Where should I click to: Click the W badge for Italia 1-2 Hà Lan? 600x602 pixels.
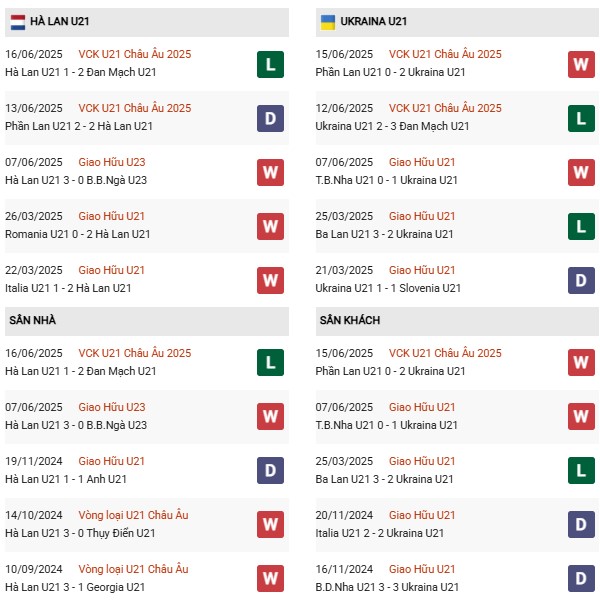(x=270, y=281)
